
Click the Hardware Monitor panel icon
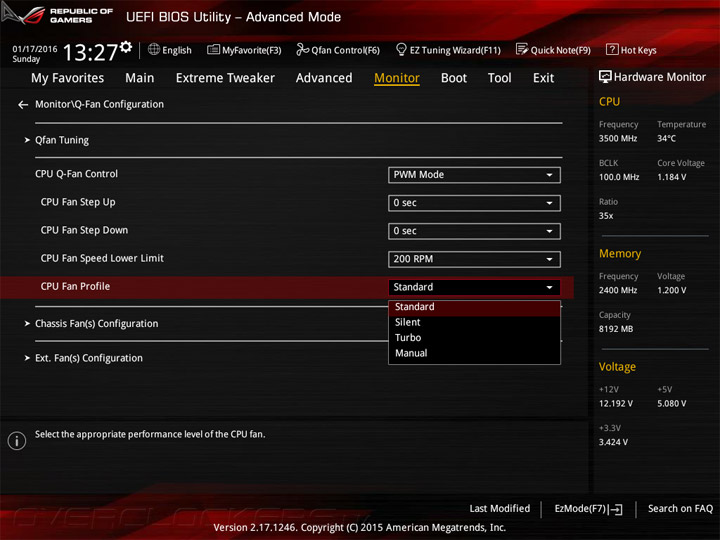[x=605, y=77]
